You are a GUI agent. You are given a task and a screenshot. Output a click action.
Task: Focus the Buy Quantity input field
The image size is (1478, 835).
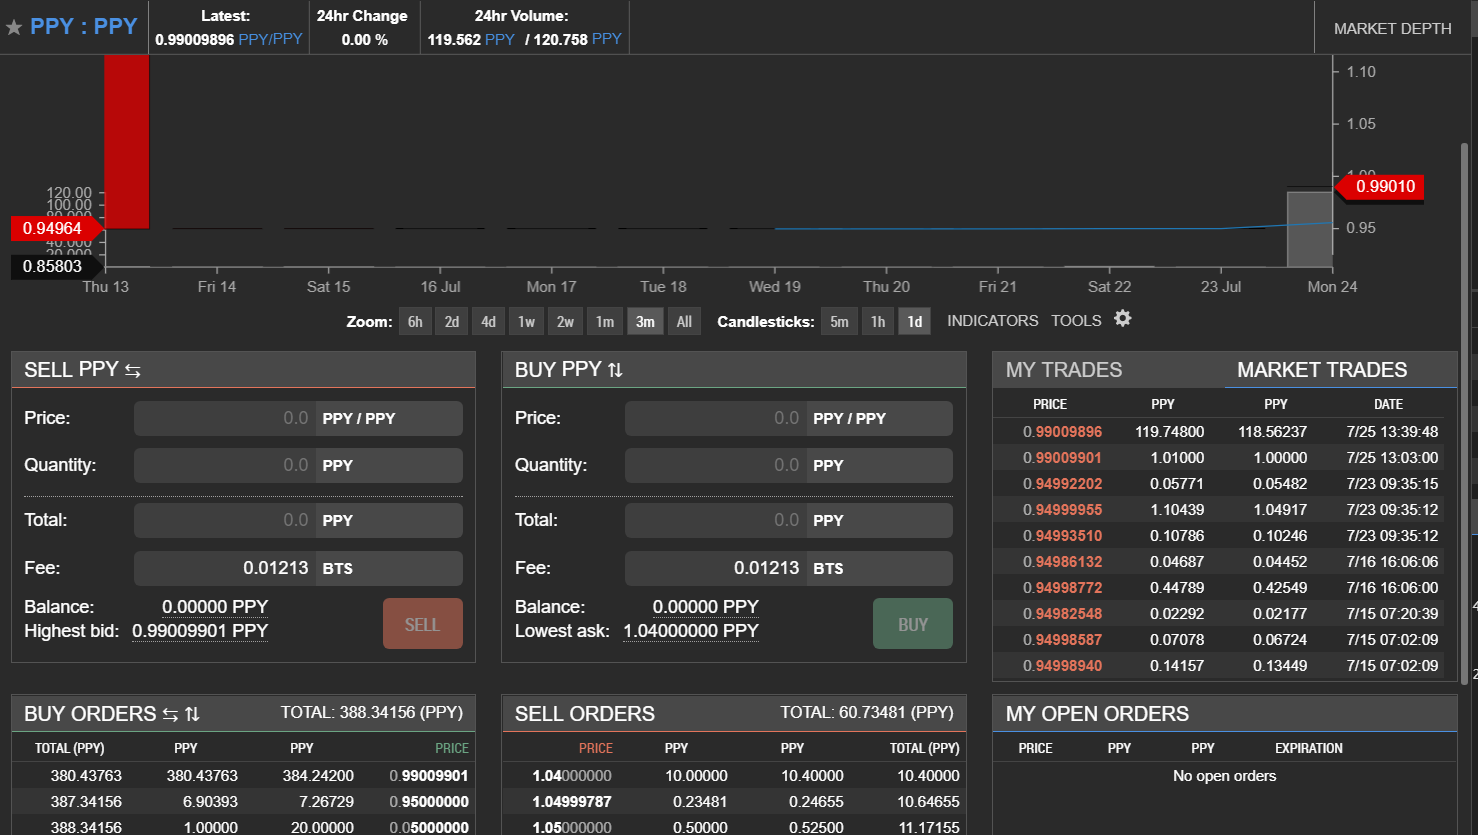coord(716,465)
